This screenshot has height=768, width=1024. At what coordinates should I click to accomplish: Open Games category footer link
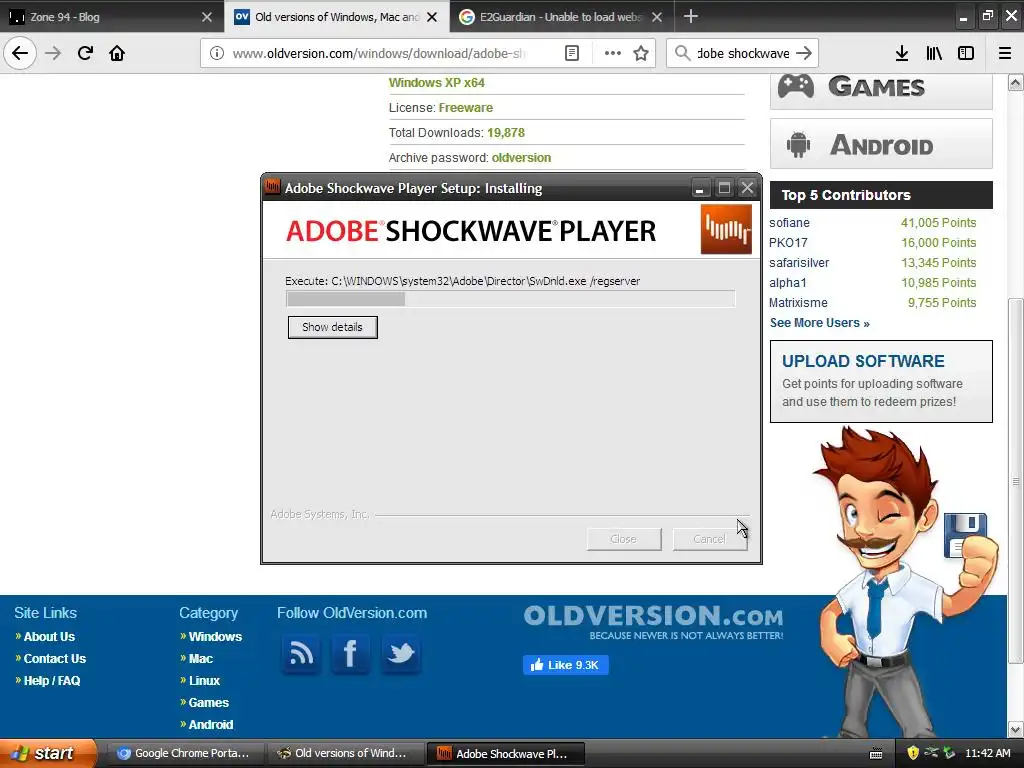tap(208, 703)
